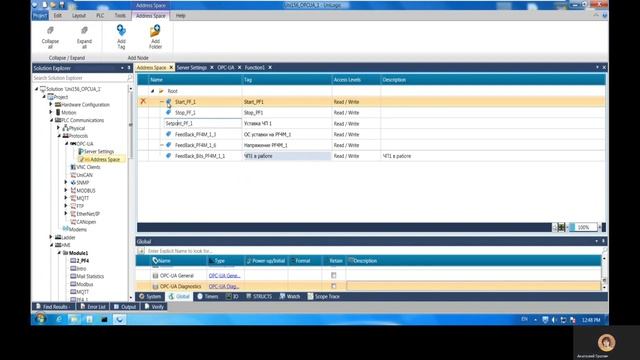Click the Expand all icon

coord(84,31)
